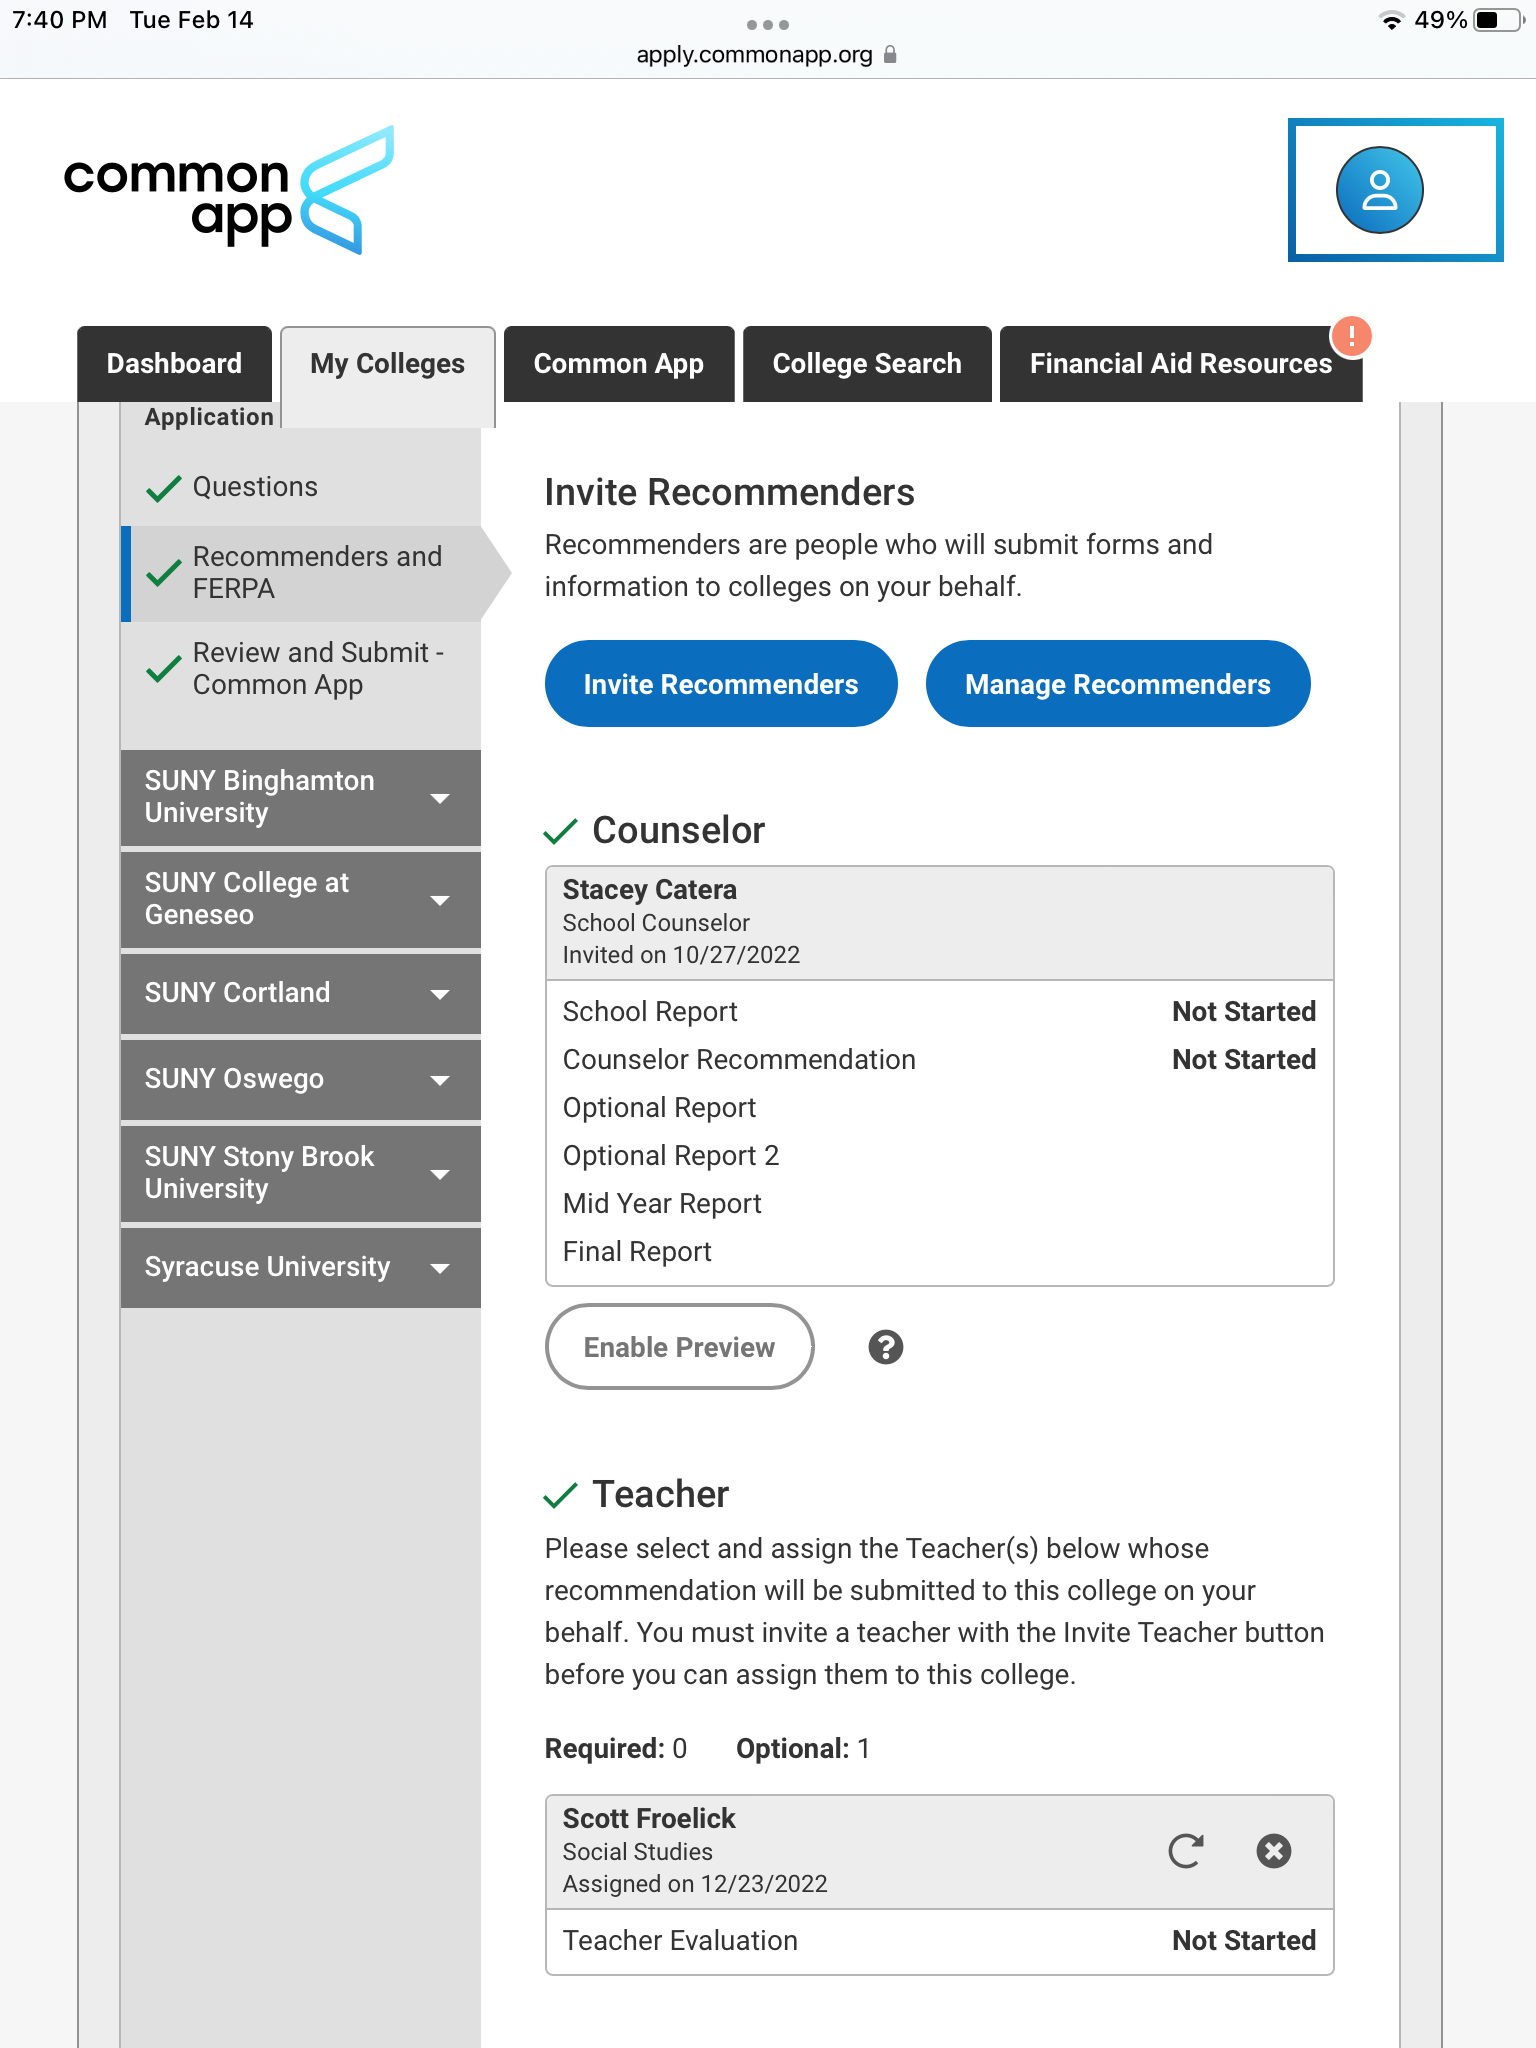
Task: Click the Enable Preview button
Action: pos(680,1347)
